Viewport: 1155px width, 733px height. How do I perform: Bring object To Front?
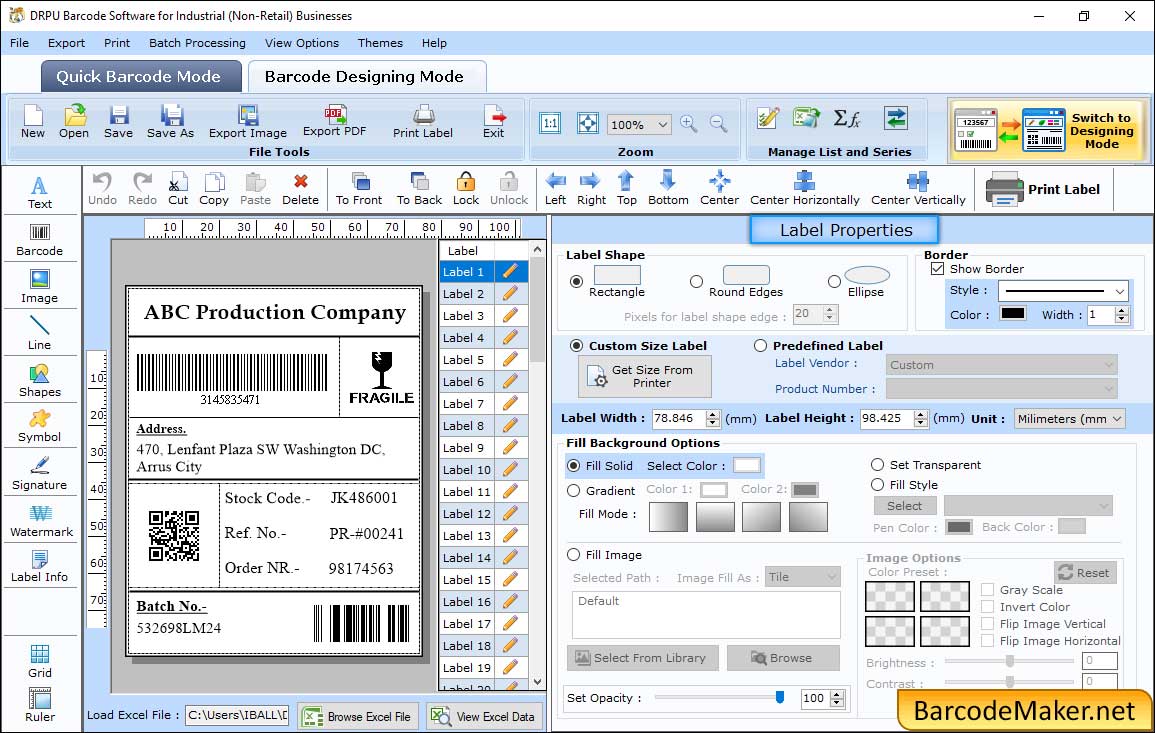point(359,189)
